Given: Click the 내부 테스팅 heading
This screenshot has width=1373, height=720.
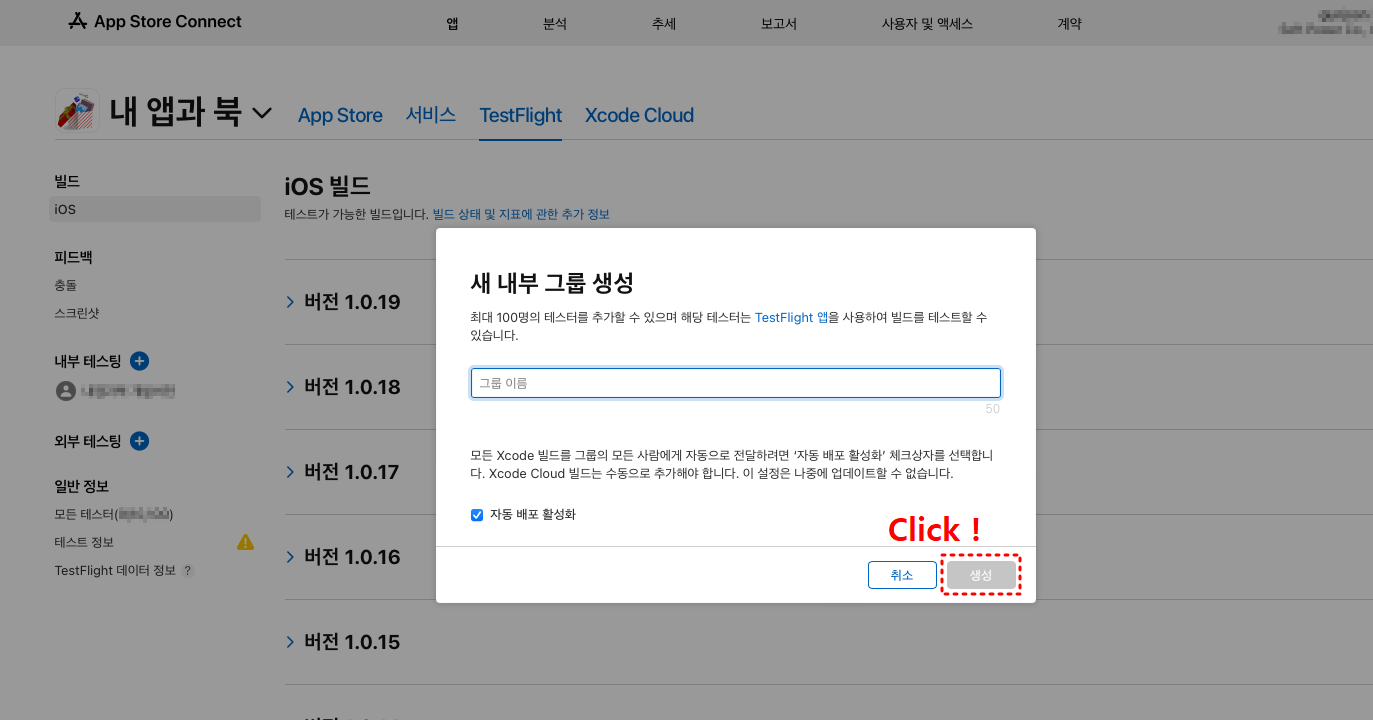Looking at the screenshot, I should 88,361.
